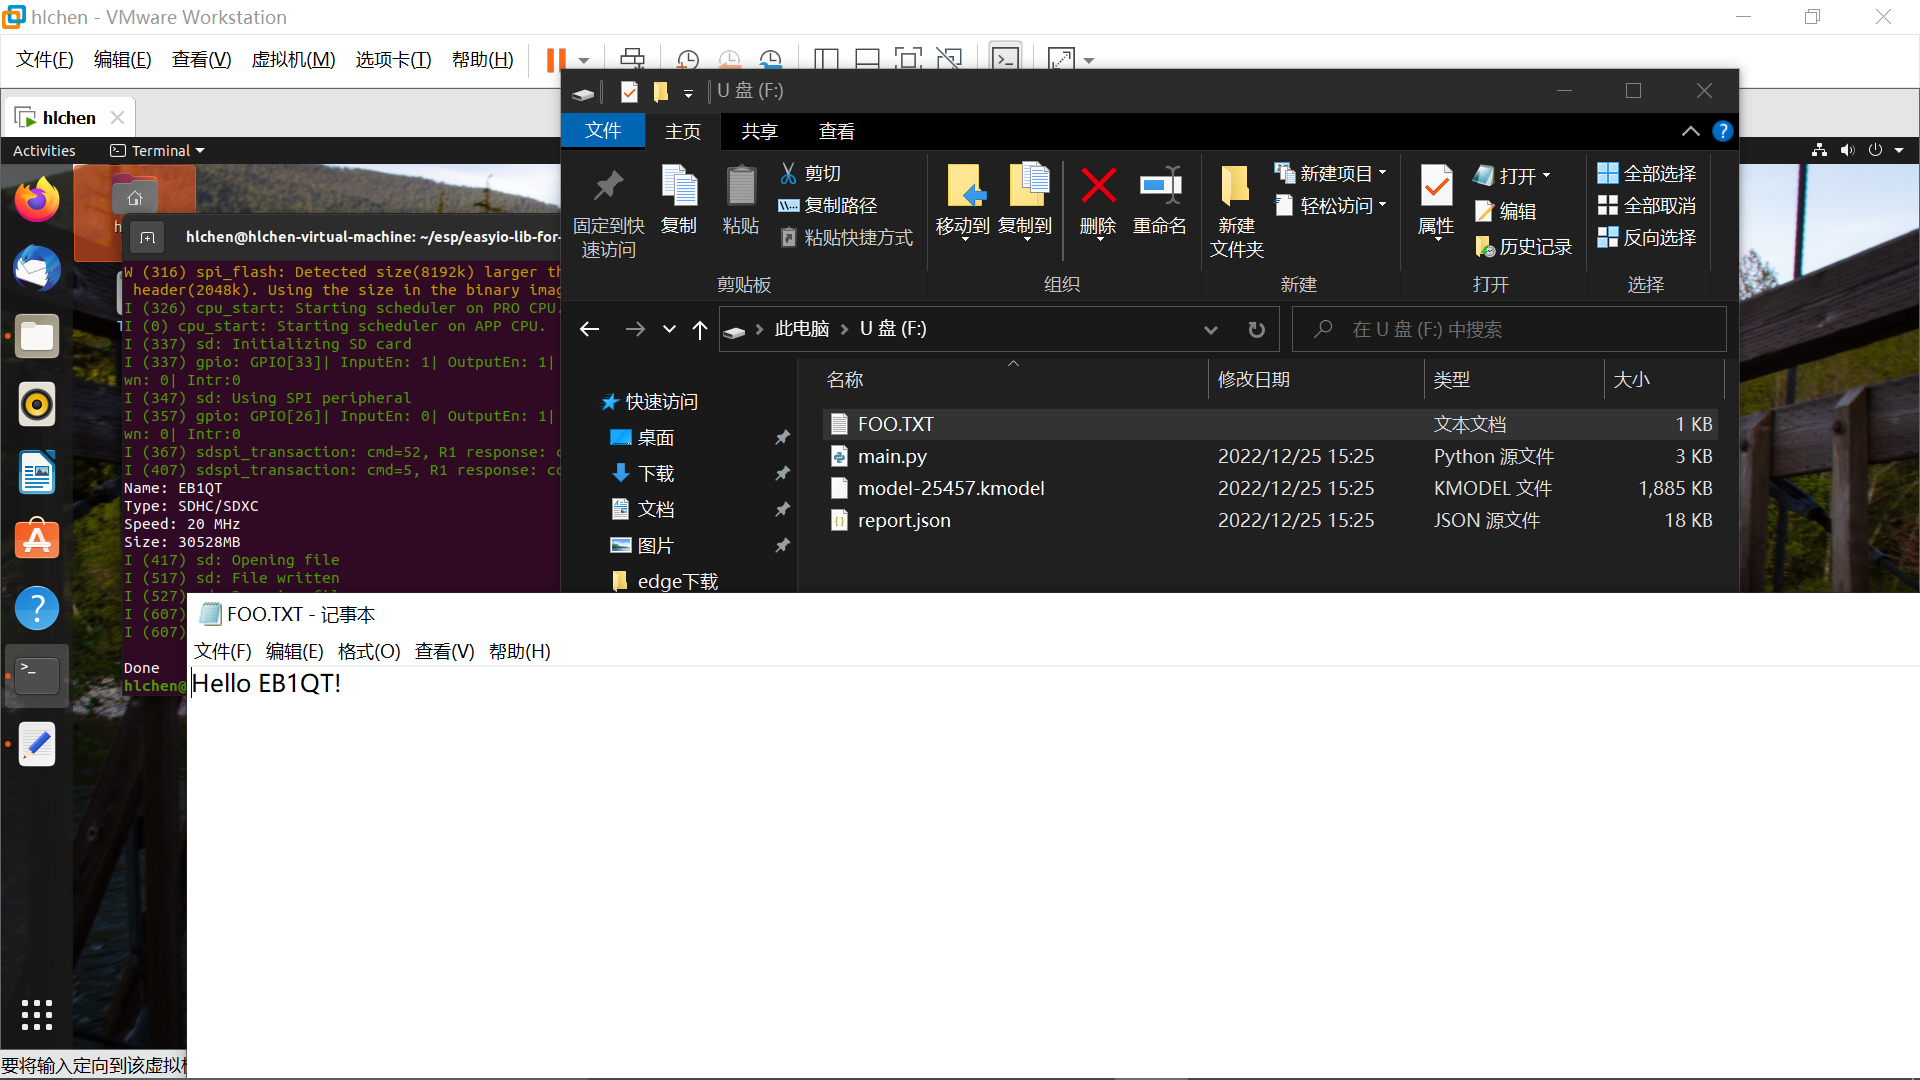
Task: Click the New Folder icon
Action: click(1236, 188)
